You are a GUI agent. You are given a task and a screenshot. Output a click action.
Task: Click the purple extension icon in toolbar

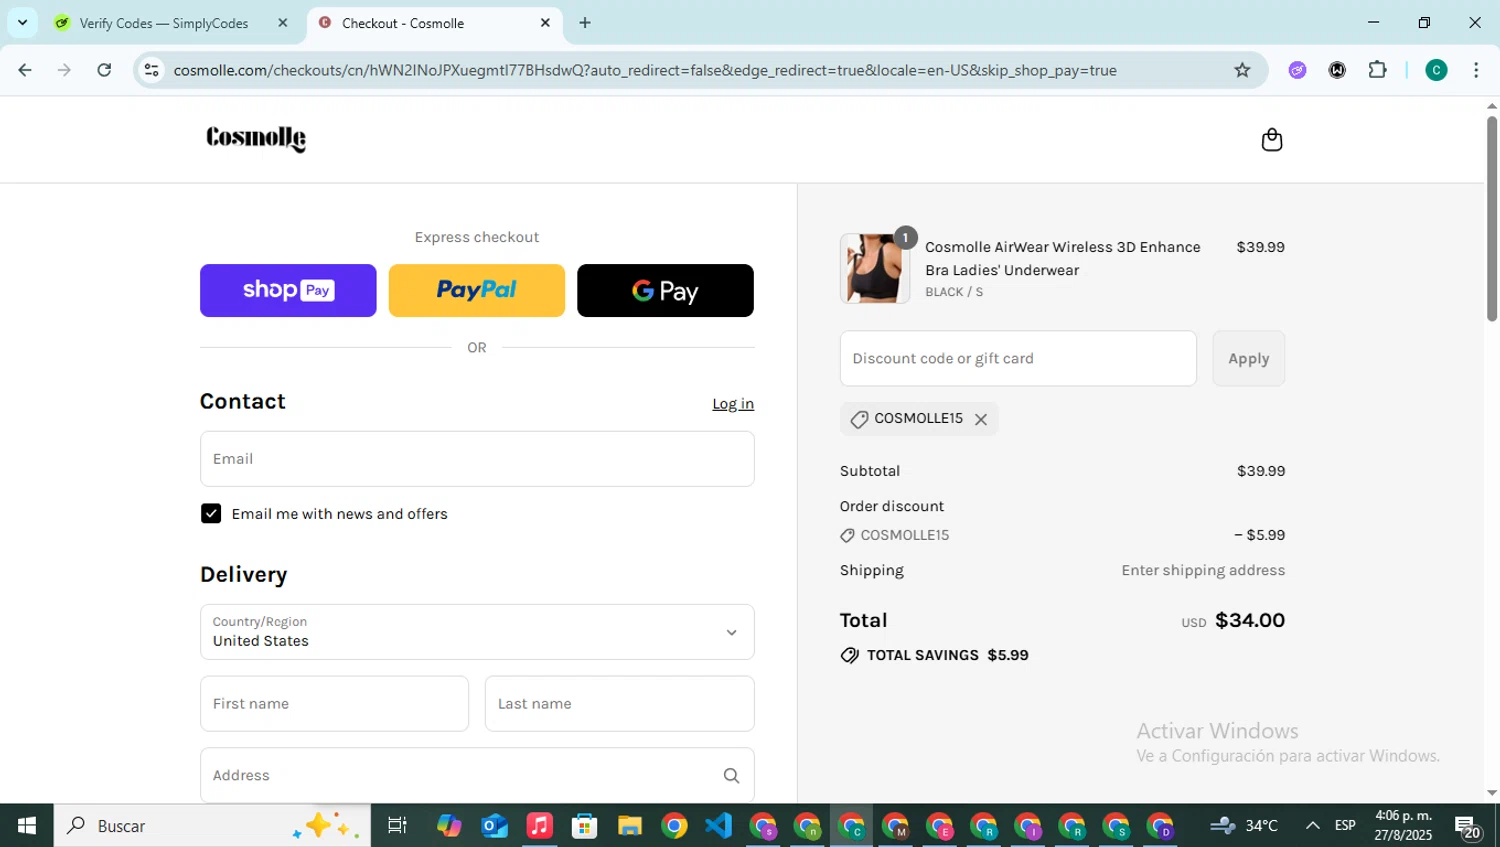pyautogui.click(x=1297, y=70)
